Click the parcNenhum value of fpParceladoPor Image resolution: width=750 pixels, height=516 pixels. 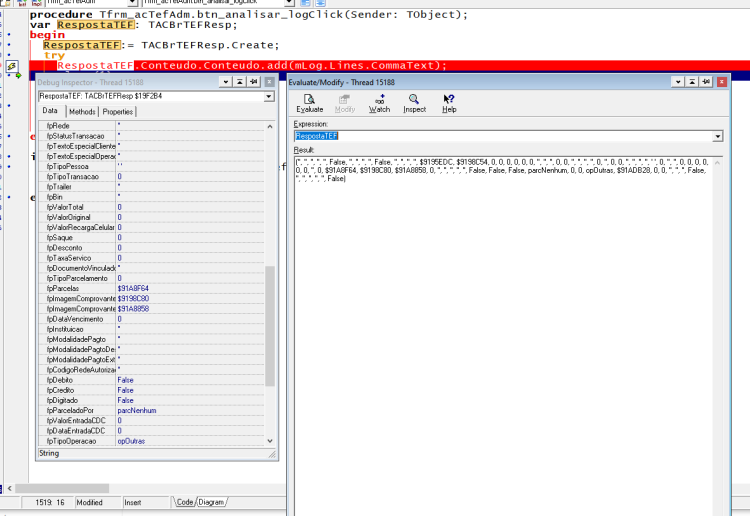137,410
